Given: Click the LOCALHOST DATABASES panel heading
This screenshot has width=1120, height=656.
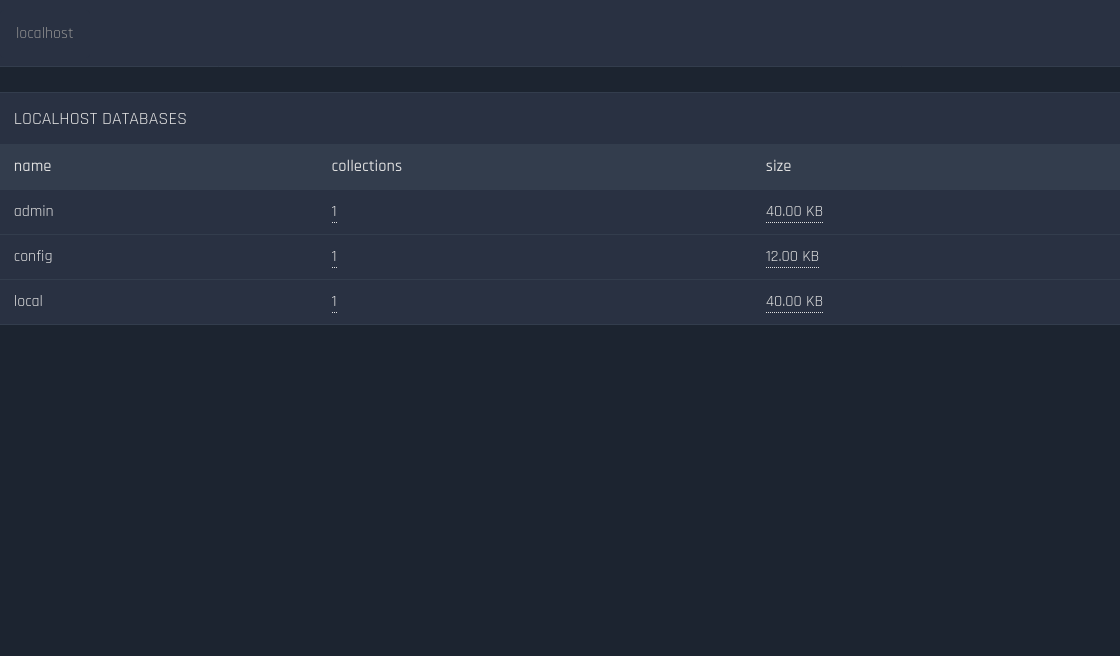Looking at the screenshot, I should [x=100, y=119].
